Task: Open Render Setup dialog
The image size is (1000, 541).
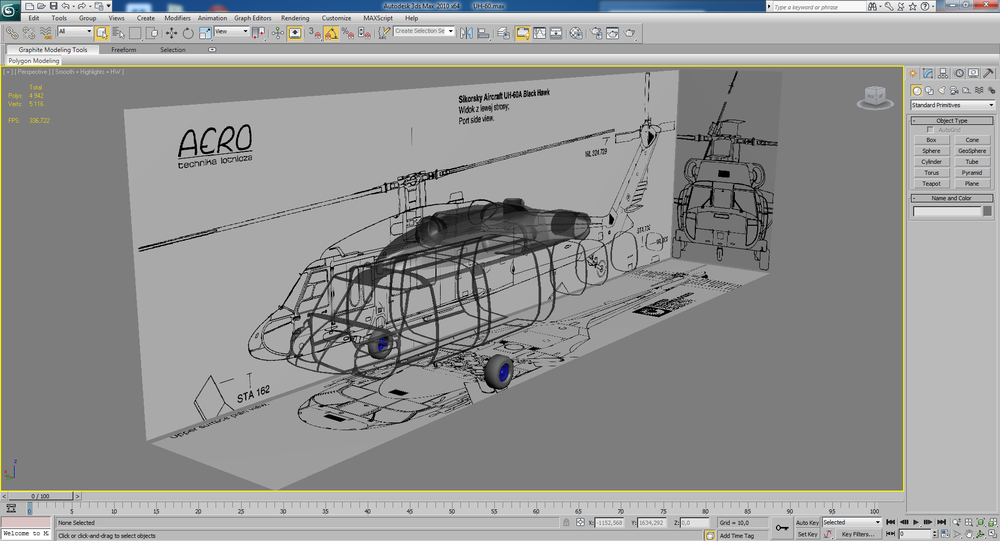Action: click(596, 33)
